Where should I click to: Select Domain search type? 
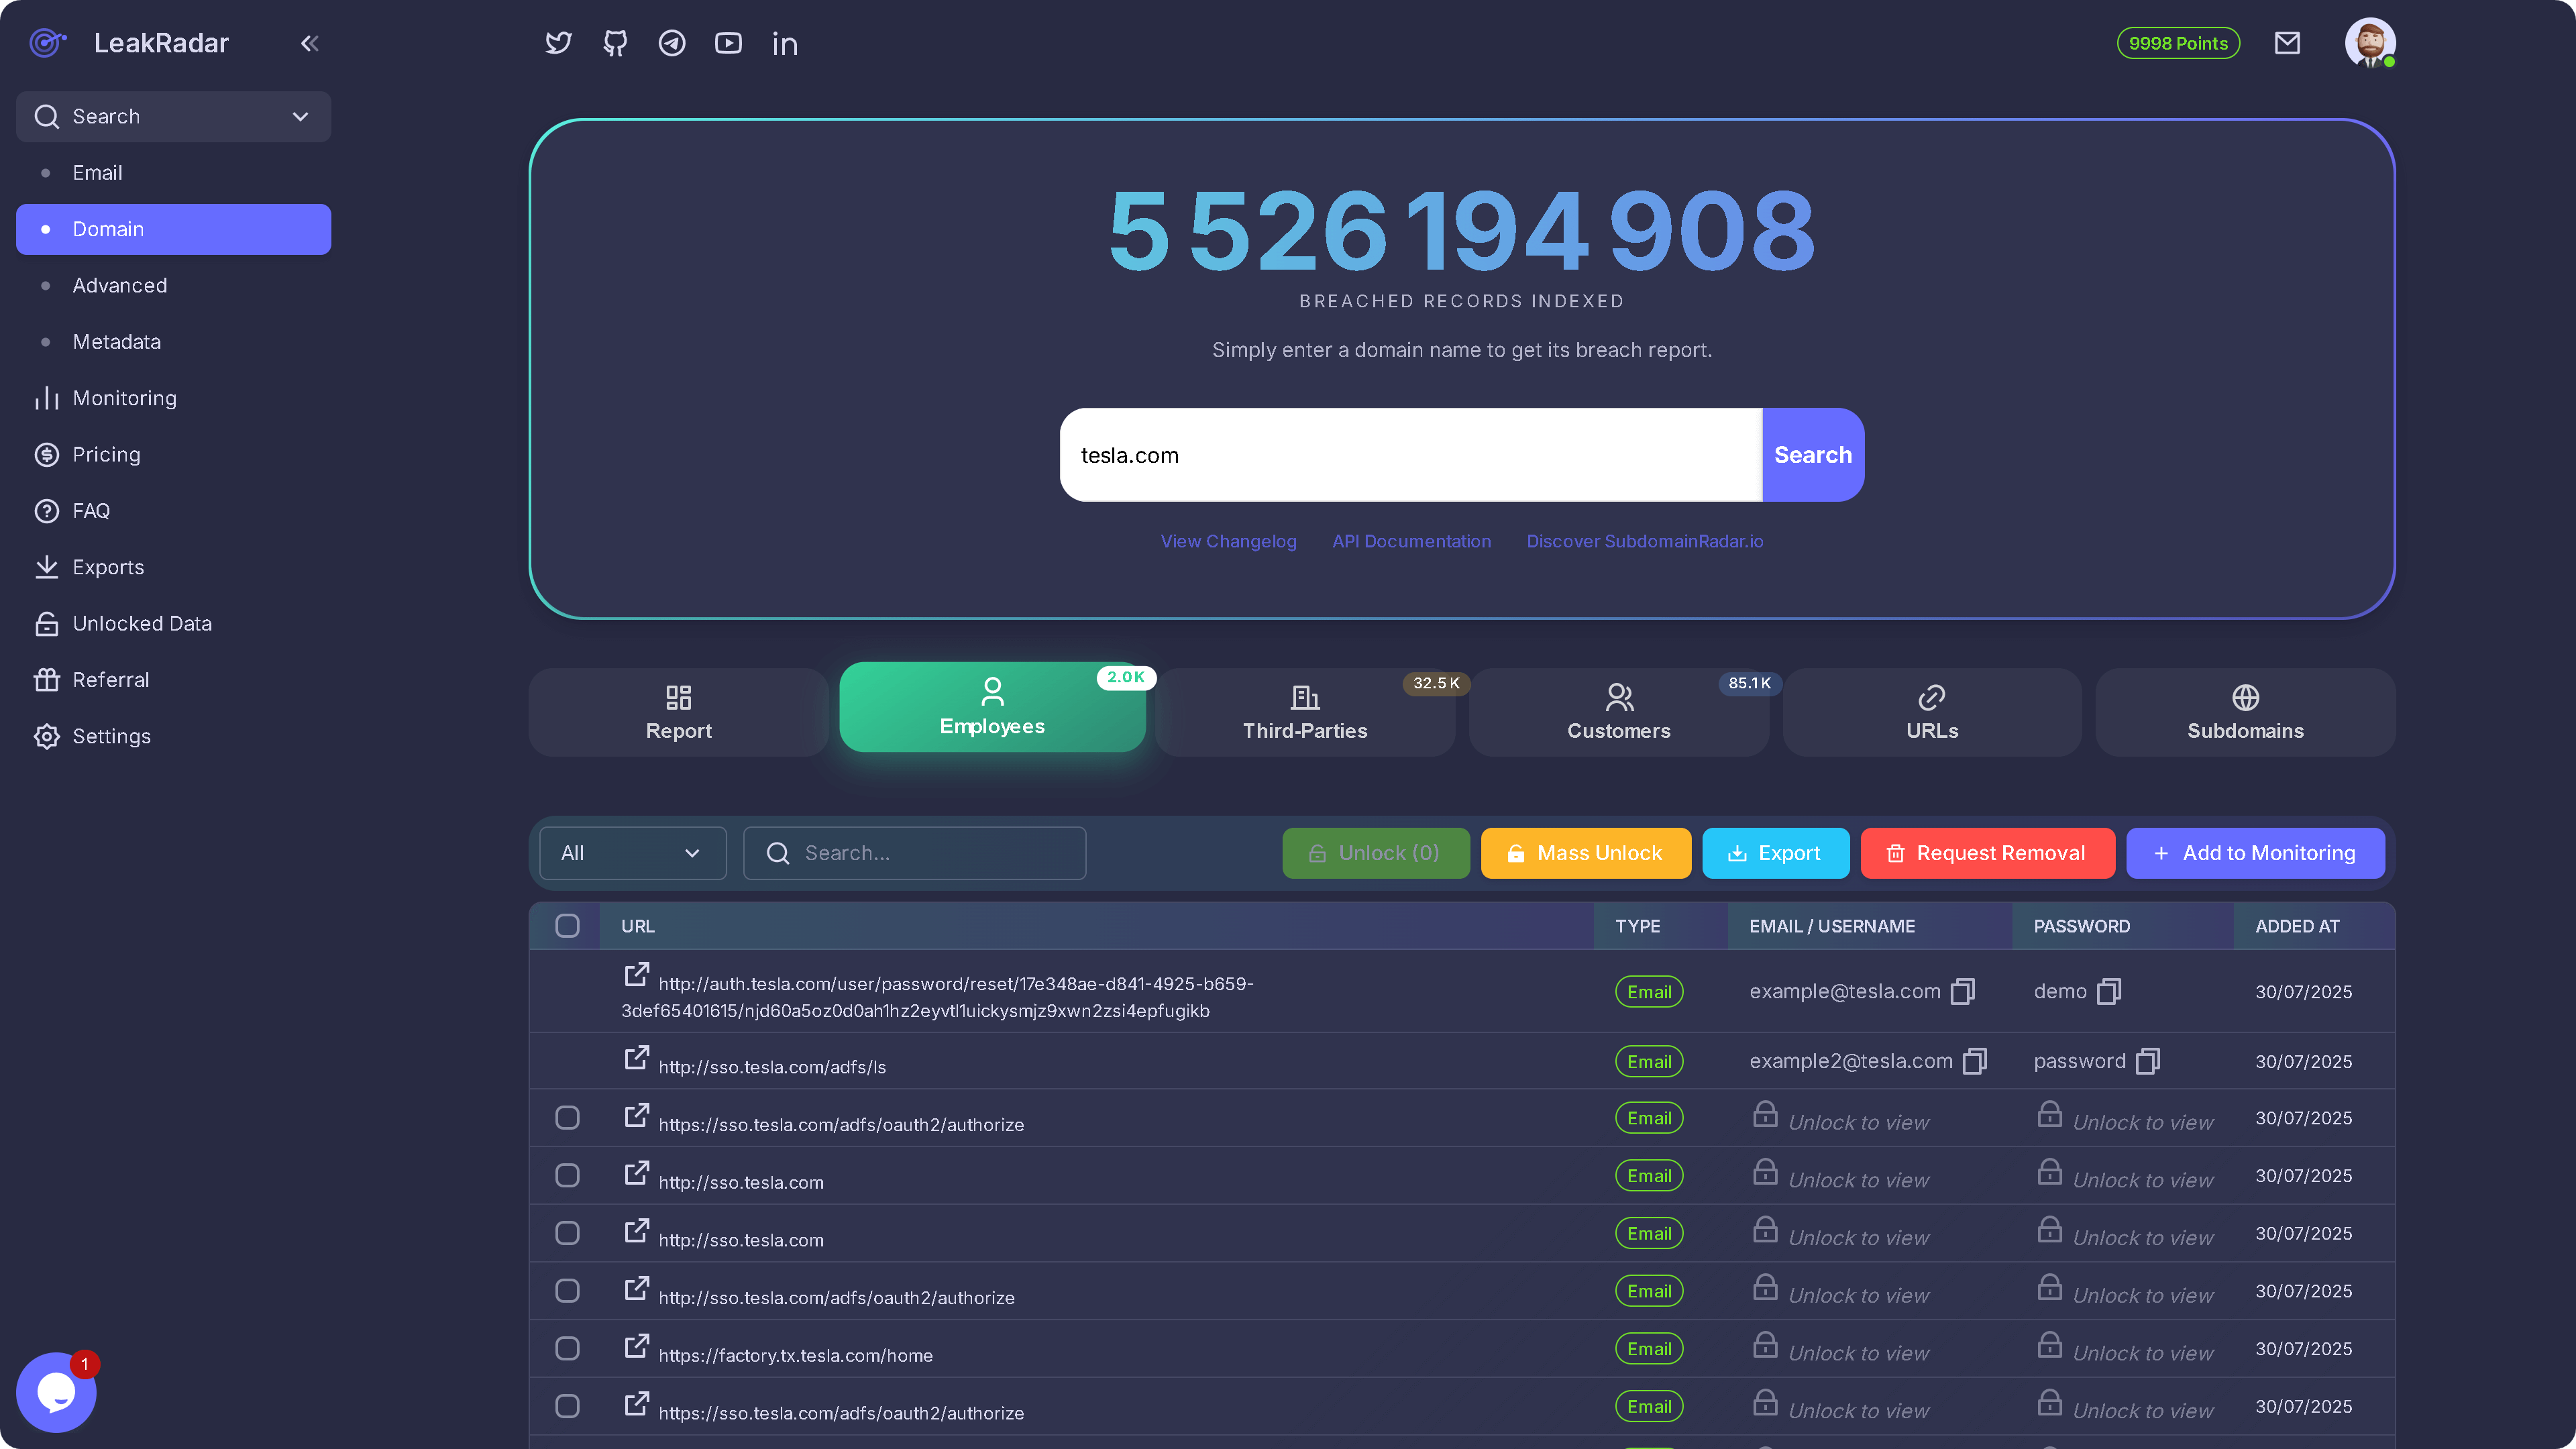[x=173, y=229]
